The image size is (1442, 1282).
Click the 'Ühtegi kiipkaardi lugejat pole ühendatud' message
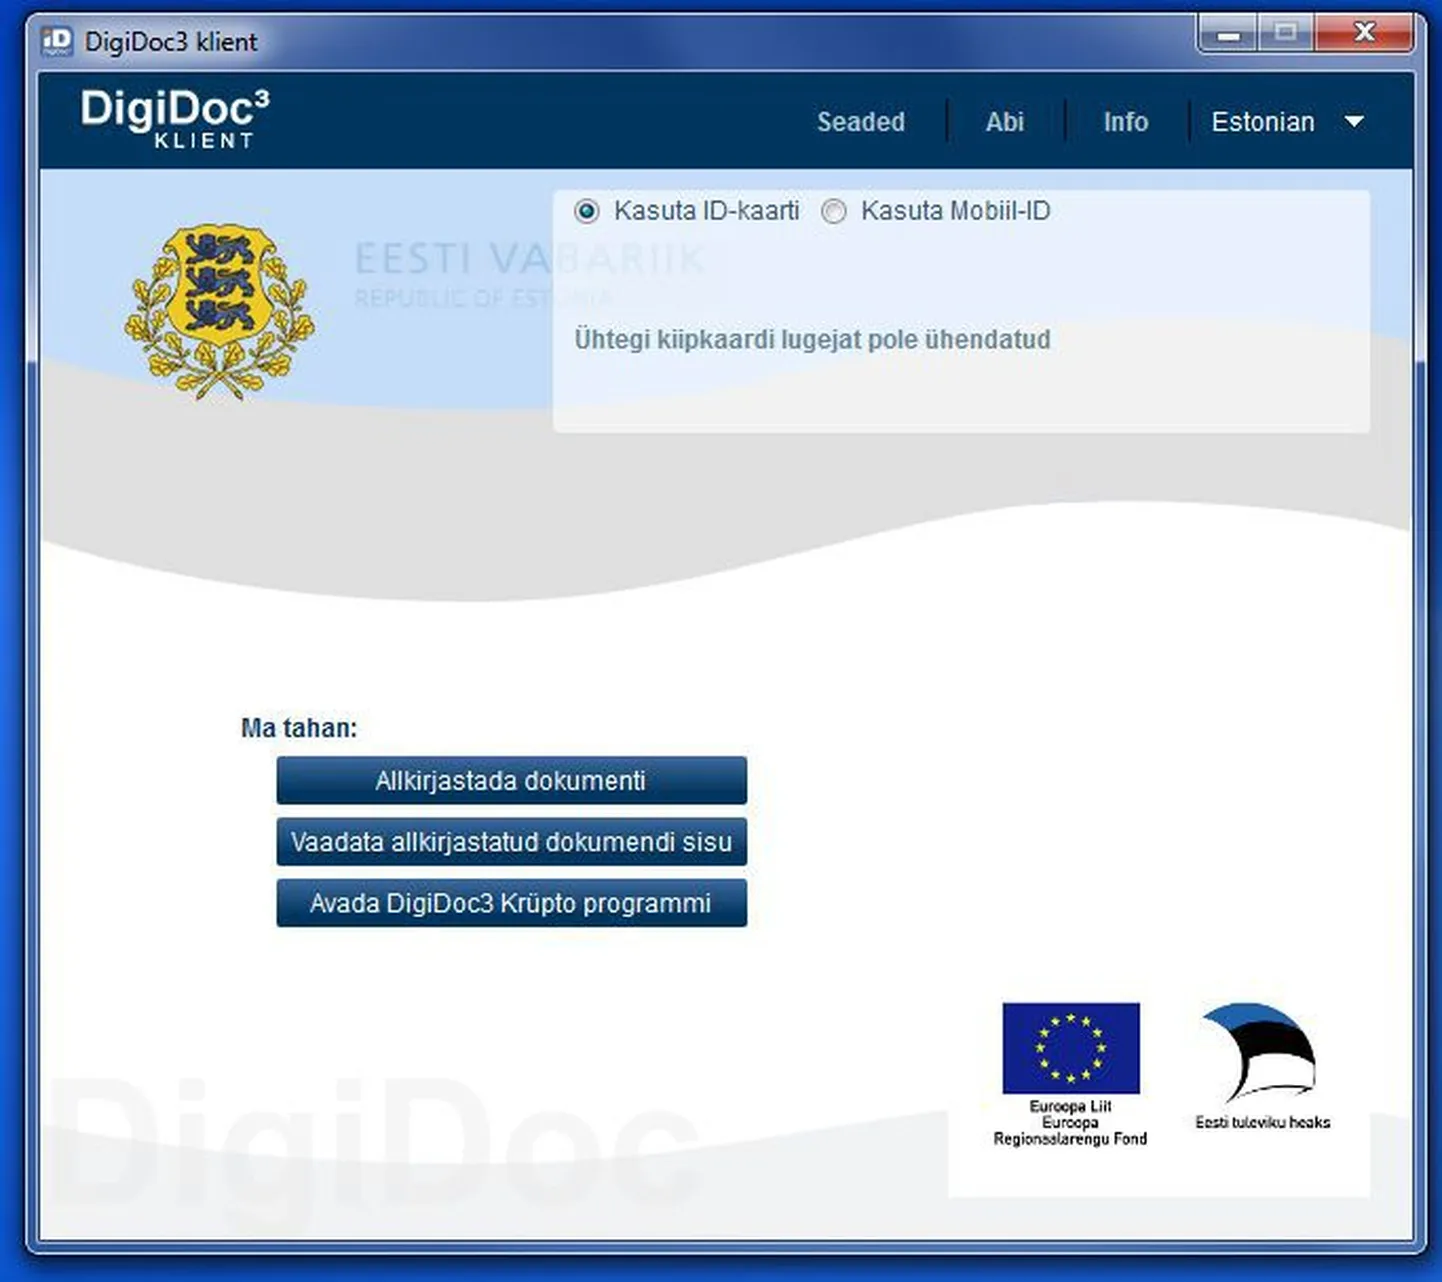pyautogui.click(x=812, y=339)
